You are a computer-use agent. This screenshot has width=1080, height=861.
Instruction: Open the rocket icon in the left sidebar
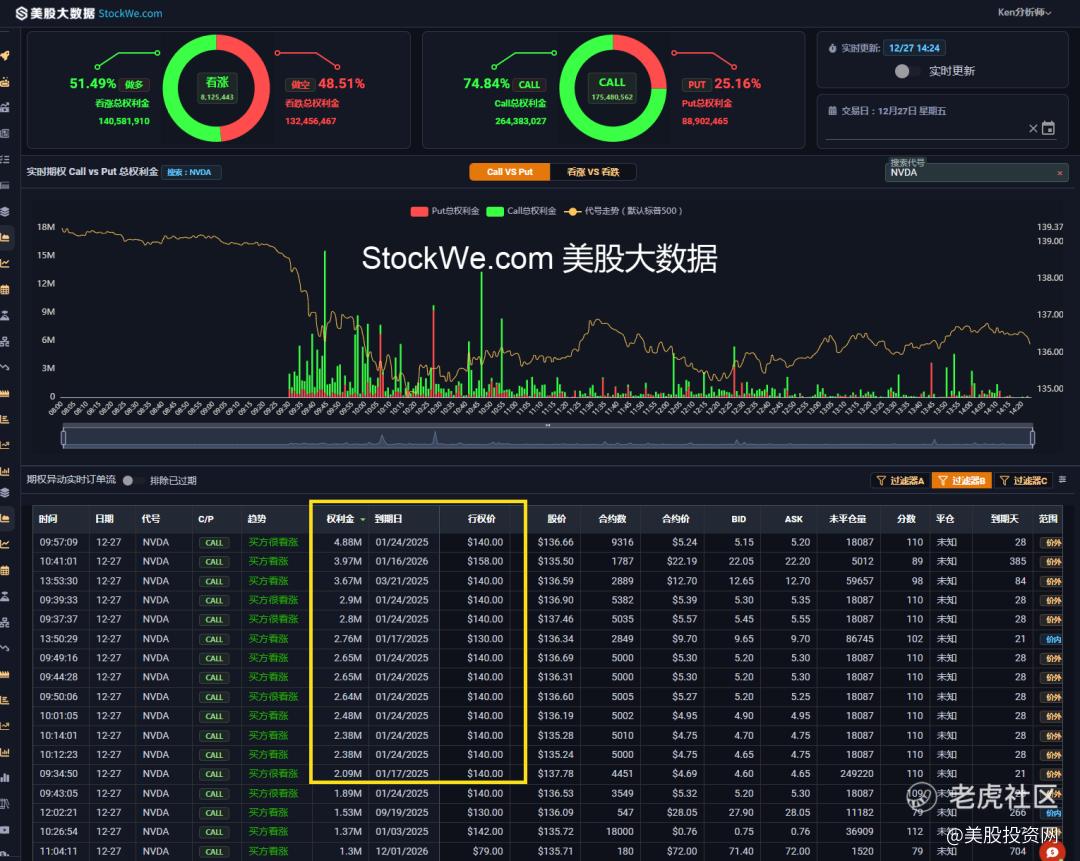point(5,56)
